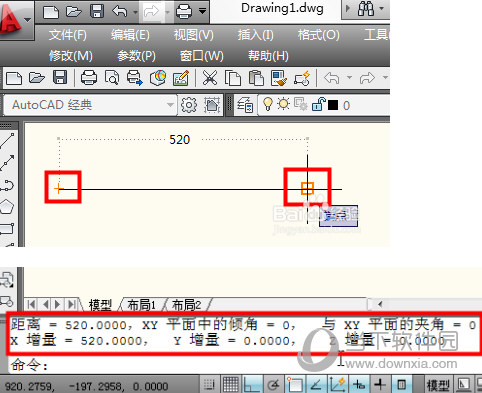Open the 视图(V) menu

point(194,35)
